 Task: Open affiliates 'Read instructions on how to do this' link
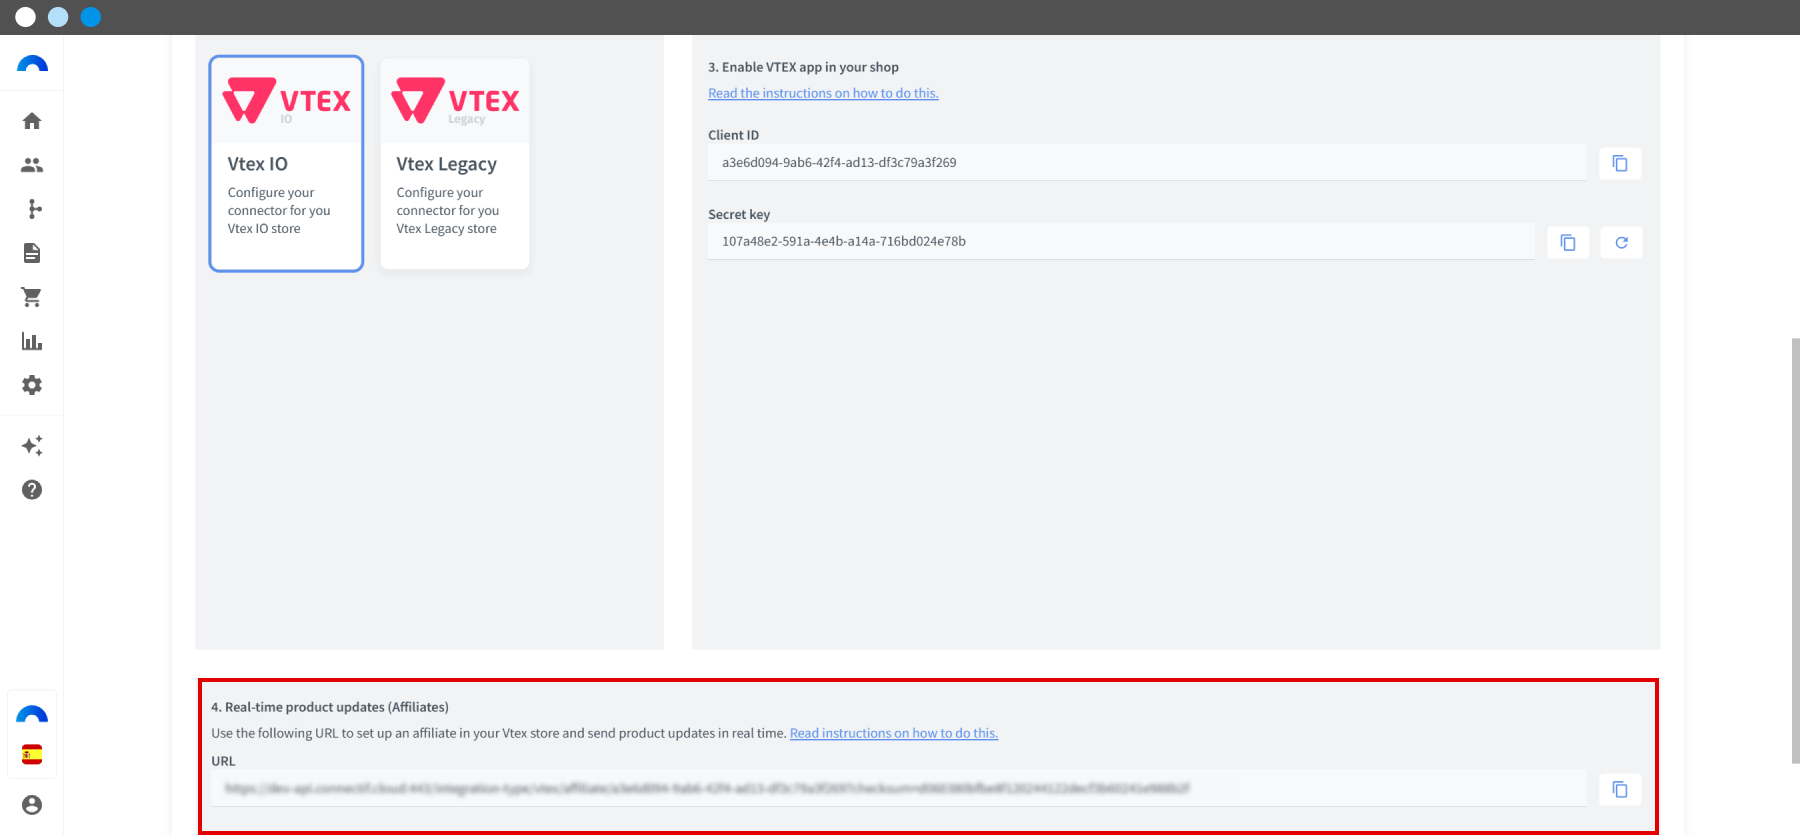click(x=894, y=733)
